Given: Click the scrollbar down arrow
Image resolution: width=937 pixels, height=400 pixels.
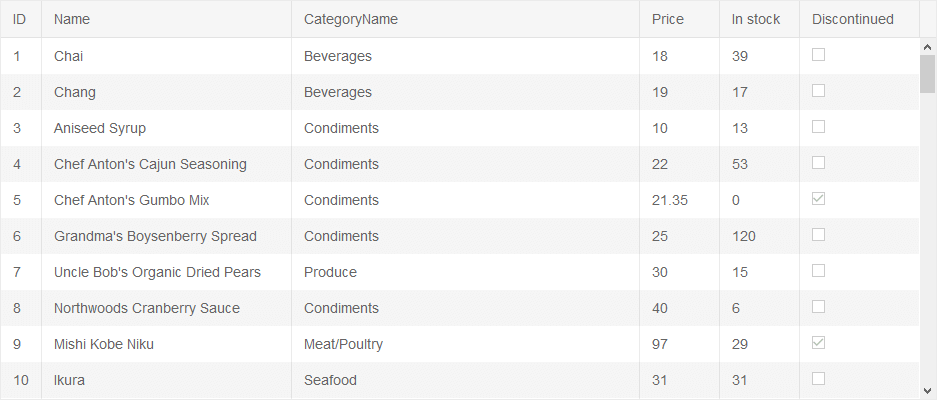Looking at the screenshot, I should tap(927, 388).
